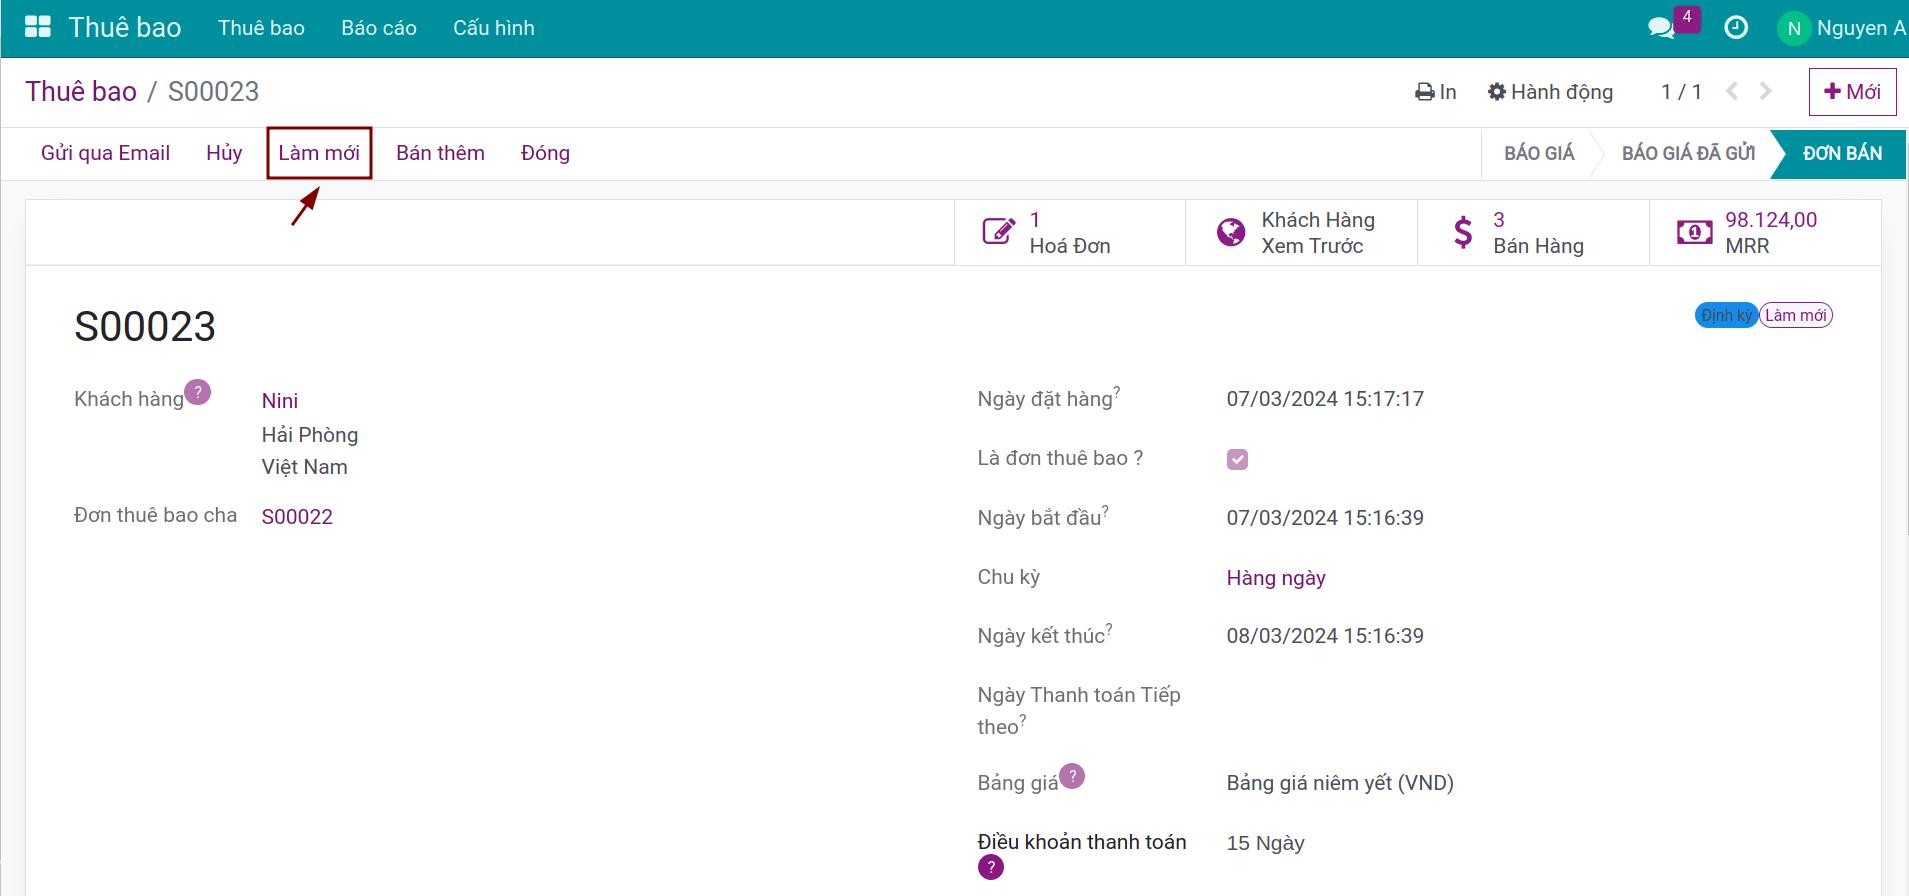
Task: Open the Hành động dropdown
Action: [1550, 92]
